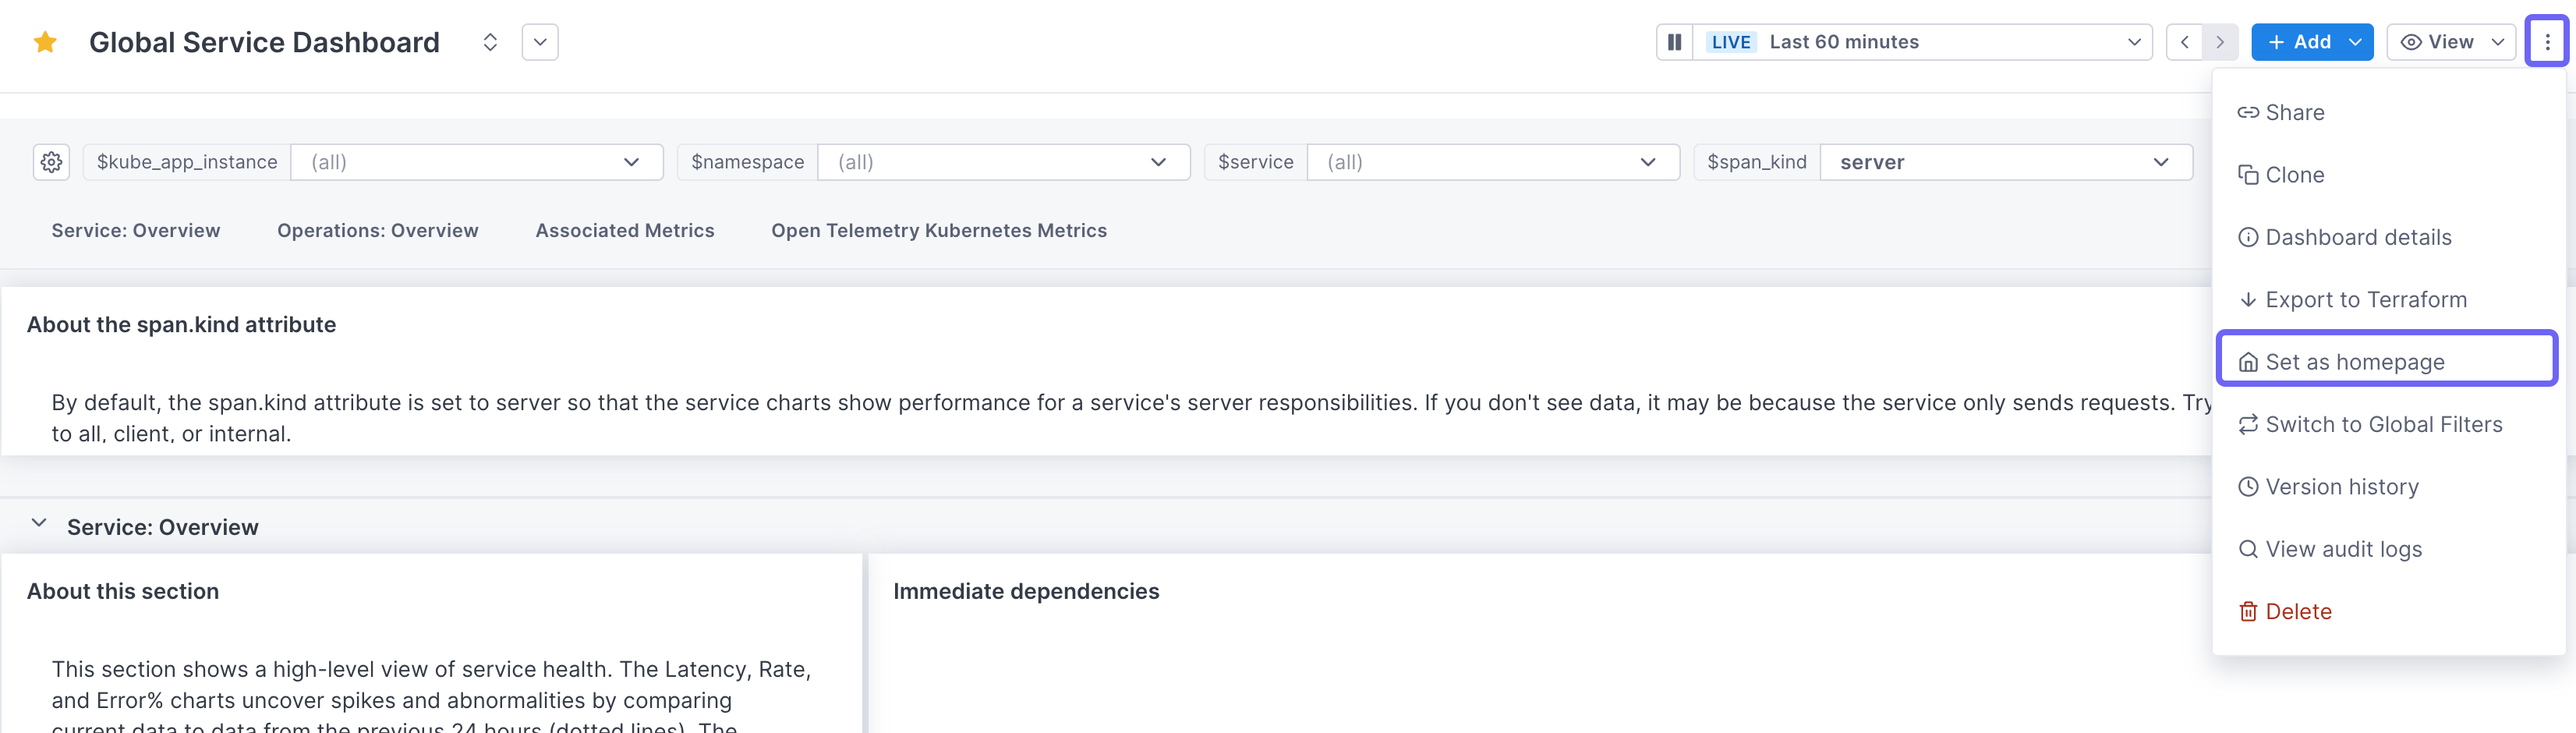The width and height of the screenshot is (2576, 733).
Task: Go to next time range arrow
Action: coord(2220,42)
